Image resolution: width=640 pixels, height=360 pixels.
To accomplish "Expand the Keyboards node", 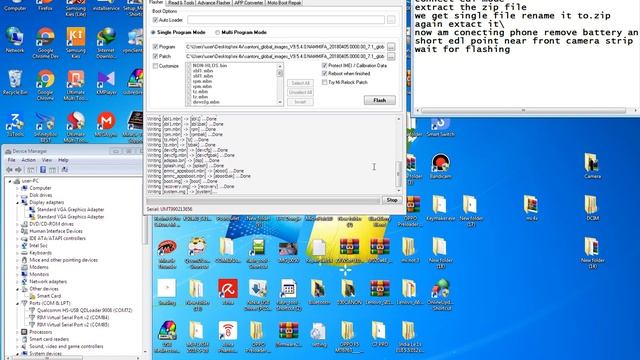I will pyautogui.click(x=18, y=253).
